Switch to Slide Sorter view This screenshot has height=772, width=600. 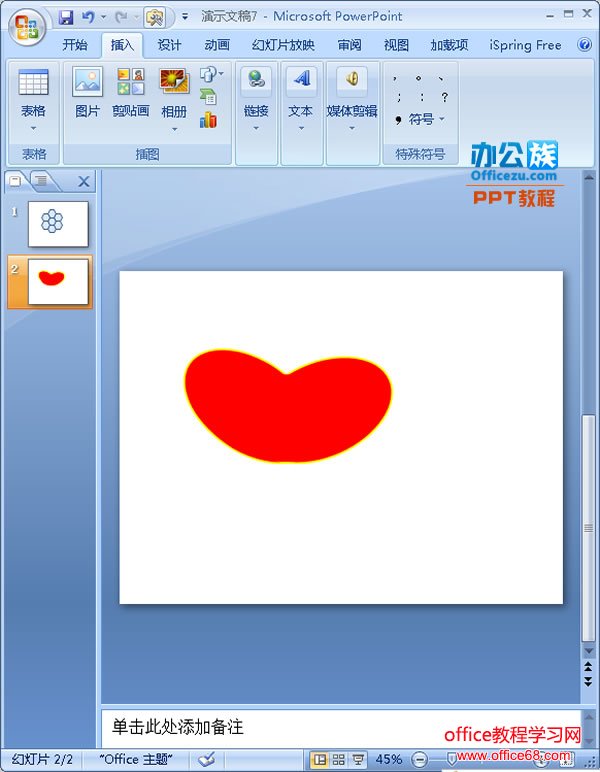(x=339, y=760)
